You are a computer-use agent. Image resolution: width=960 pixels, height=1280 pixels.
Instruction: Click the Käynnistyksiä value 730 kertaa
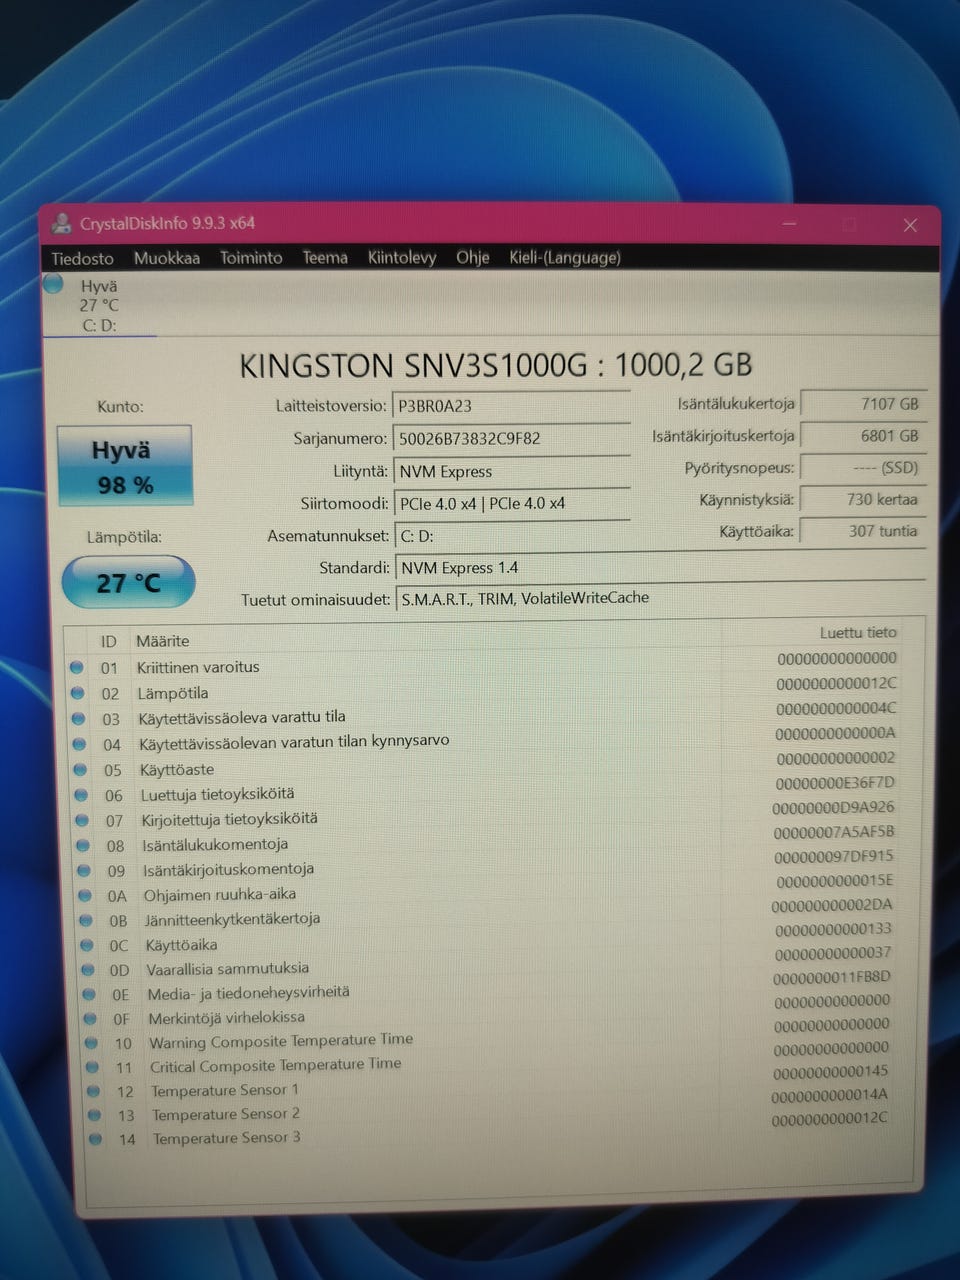click(863, 499)
